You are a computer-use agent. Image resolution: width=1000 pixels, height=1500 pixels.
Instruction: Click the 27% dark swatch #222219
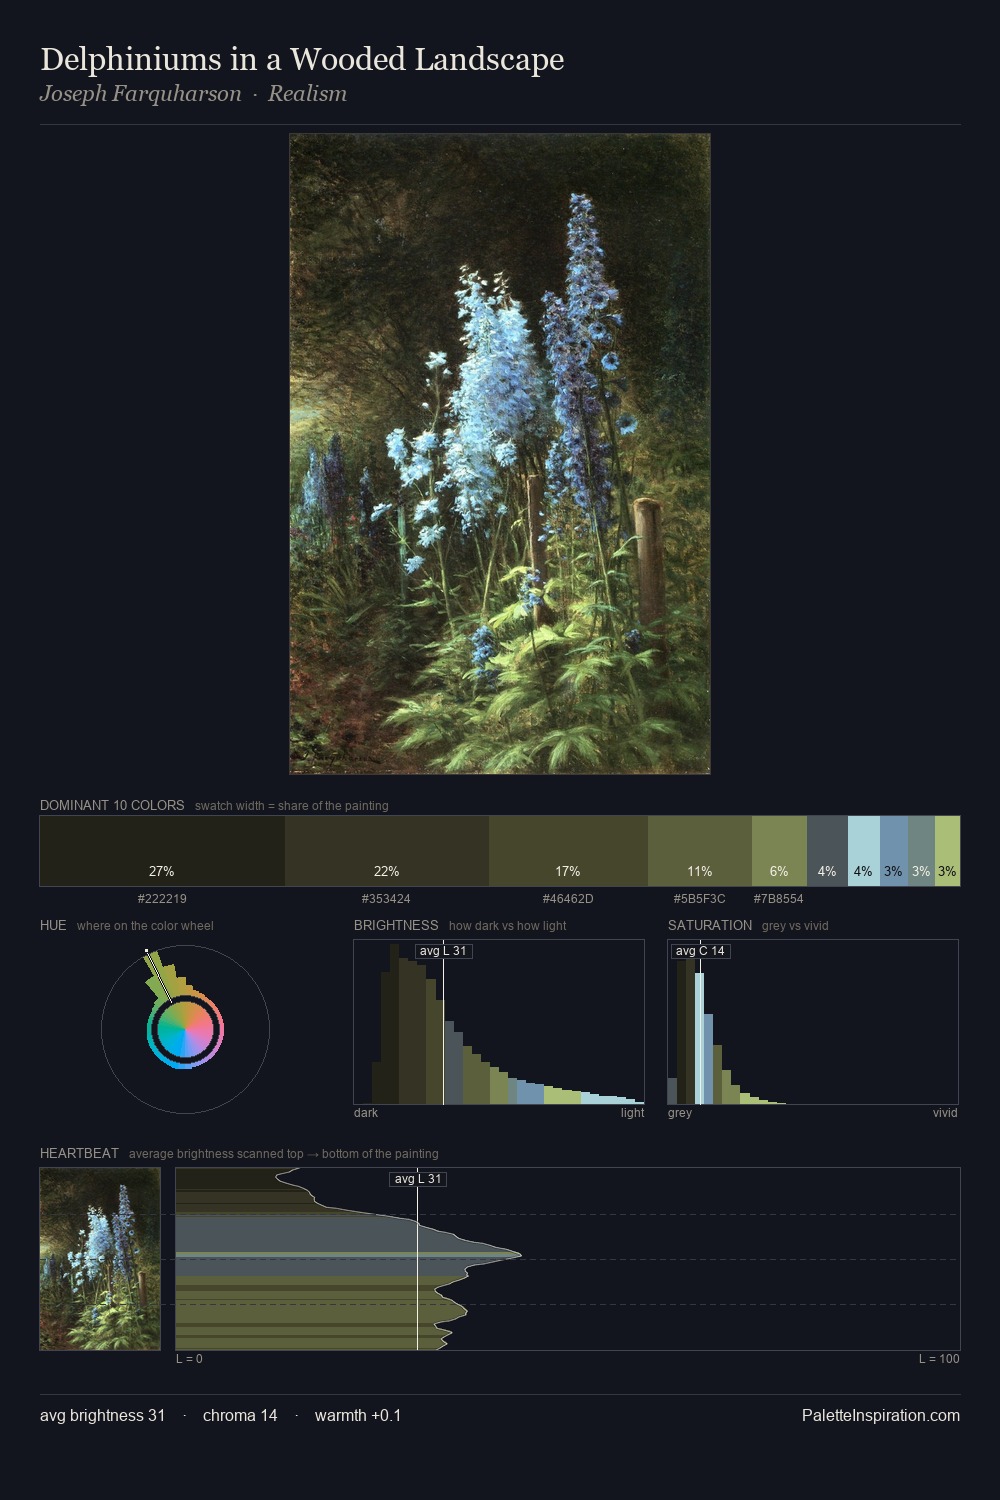(162, 851)
